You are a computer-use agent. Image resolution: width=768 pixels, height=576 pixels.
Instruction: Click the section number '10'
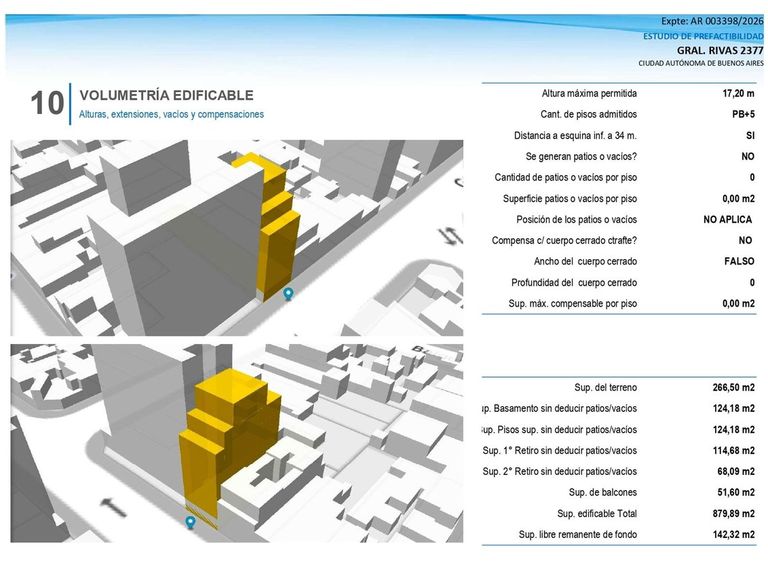[x=47, y=103]
